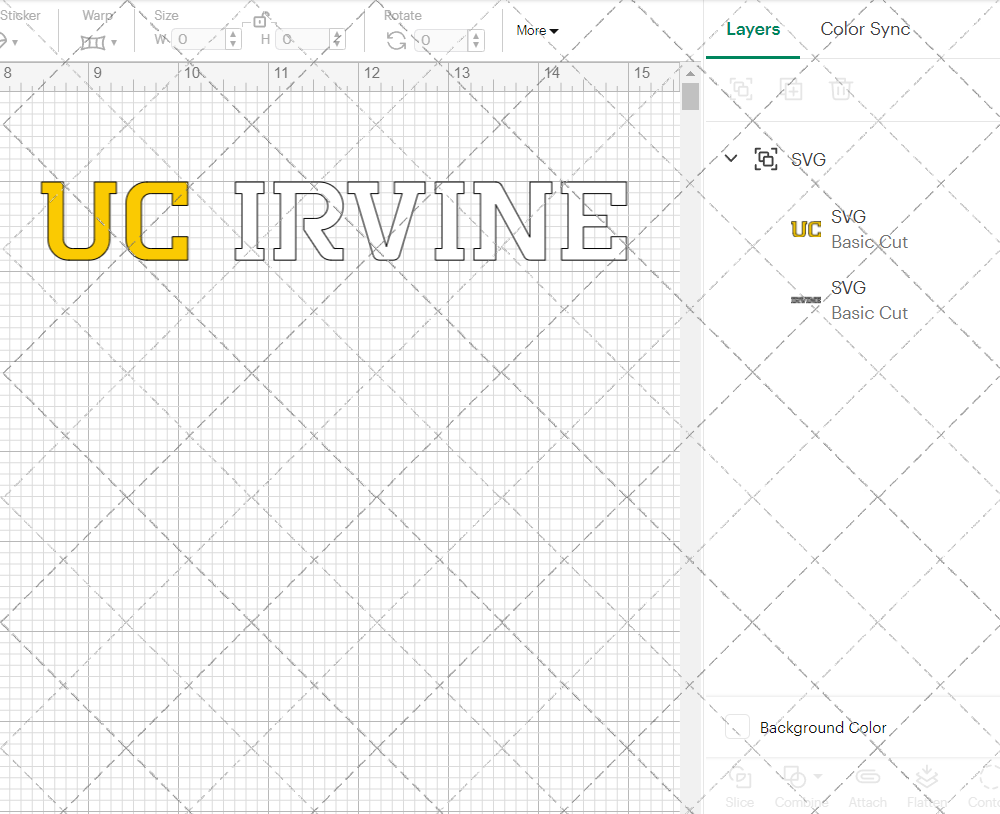Open the More dropdown in the toolbar
This screenshot has width=1000, height=814.
click(536, 31)
